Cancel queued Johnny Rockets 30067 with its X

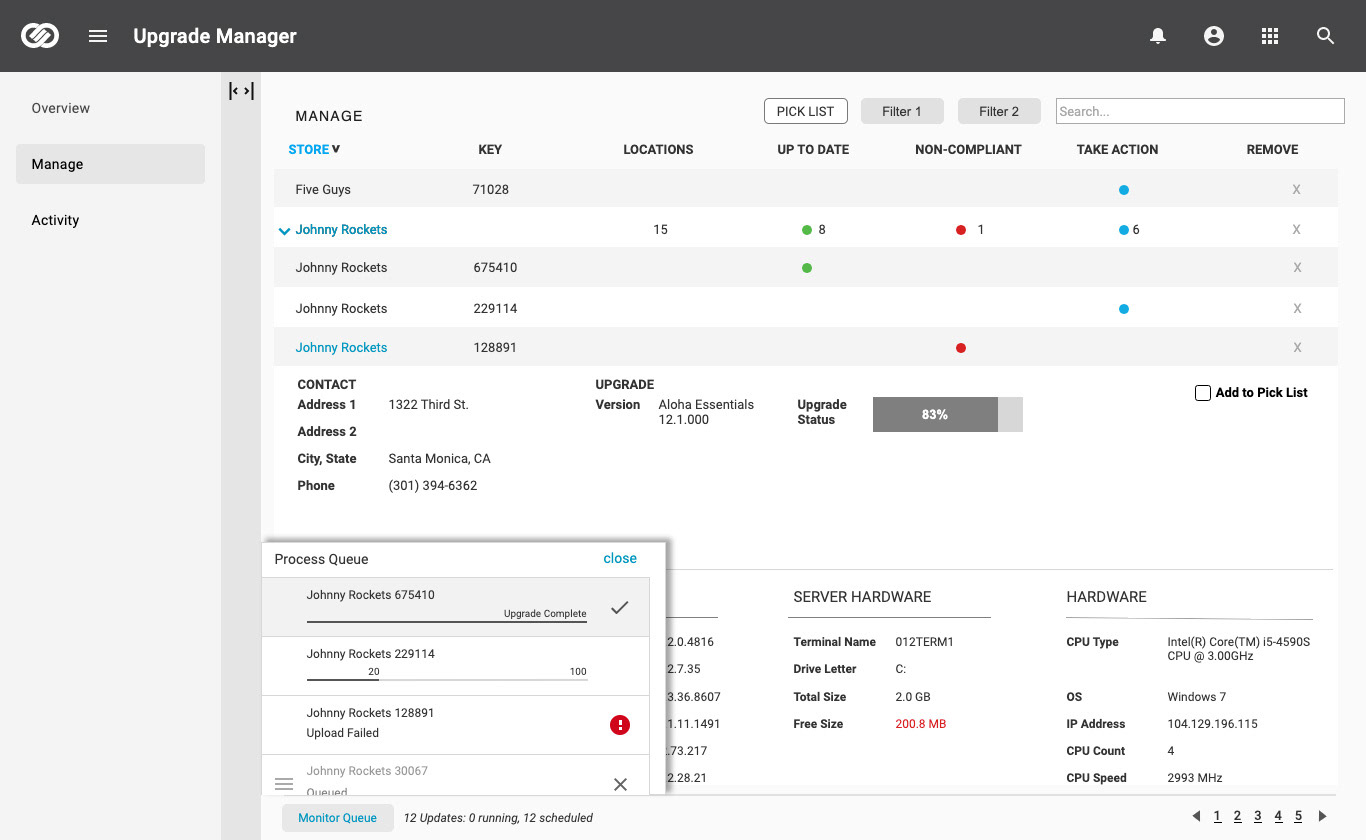[620, 785]
